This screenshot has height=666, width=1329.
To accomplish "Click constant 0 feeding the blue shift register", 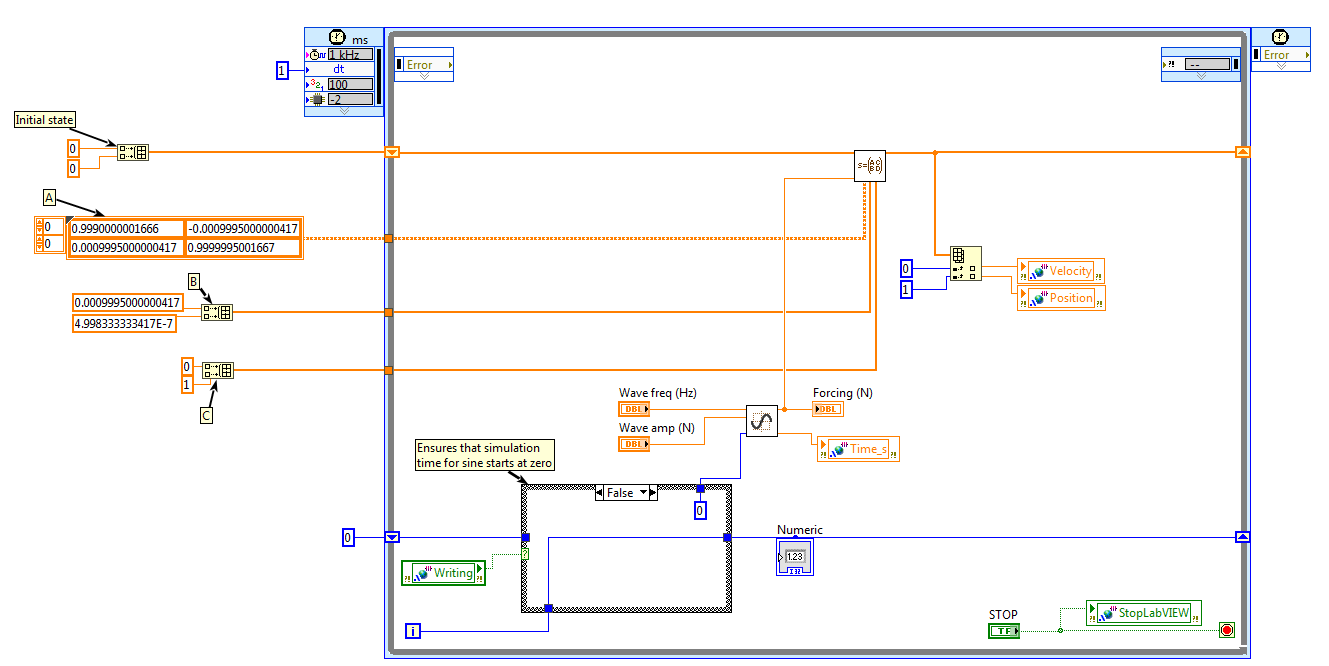I will coord(348,538).
